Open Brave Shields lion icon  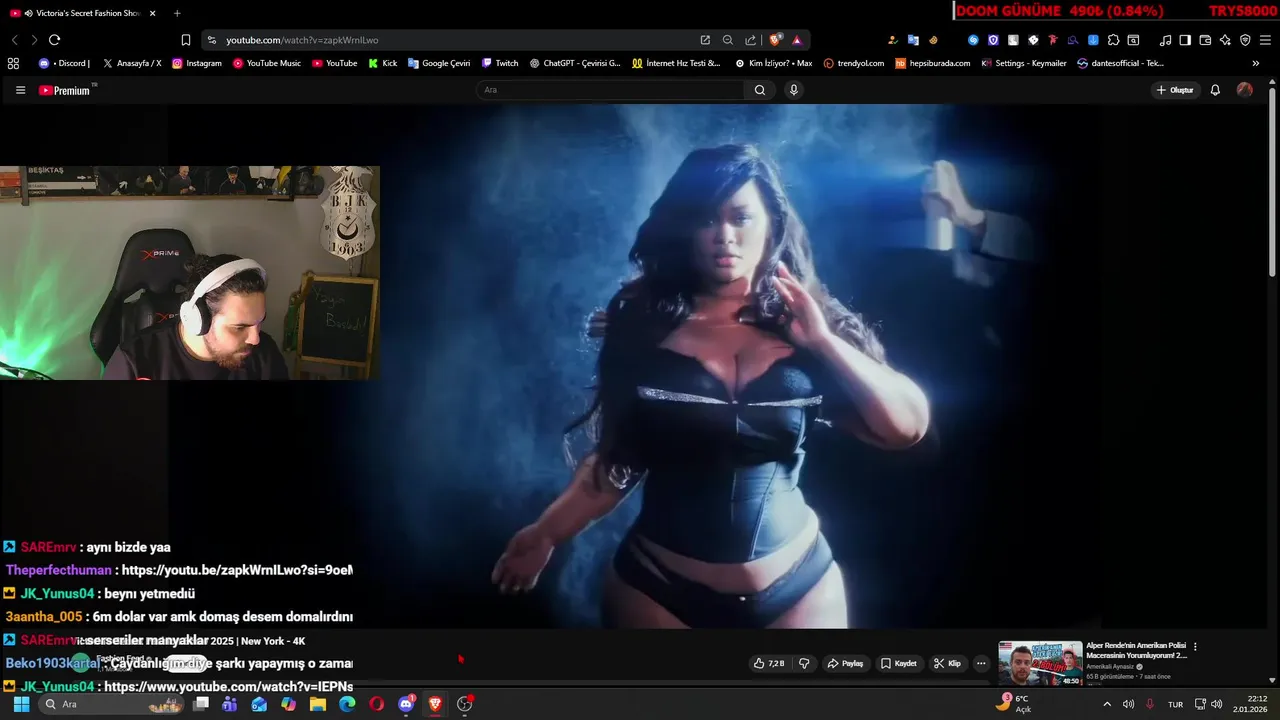point(775,40)
